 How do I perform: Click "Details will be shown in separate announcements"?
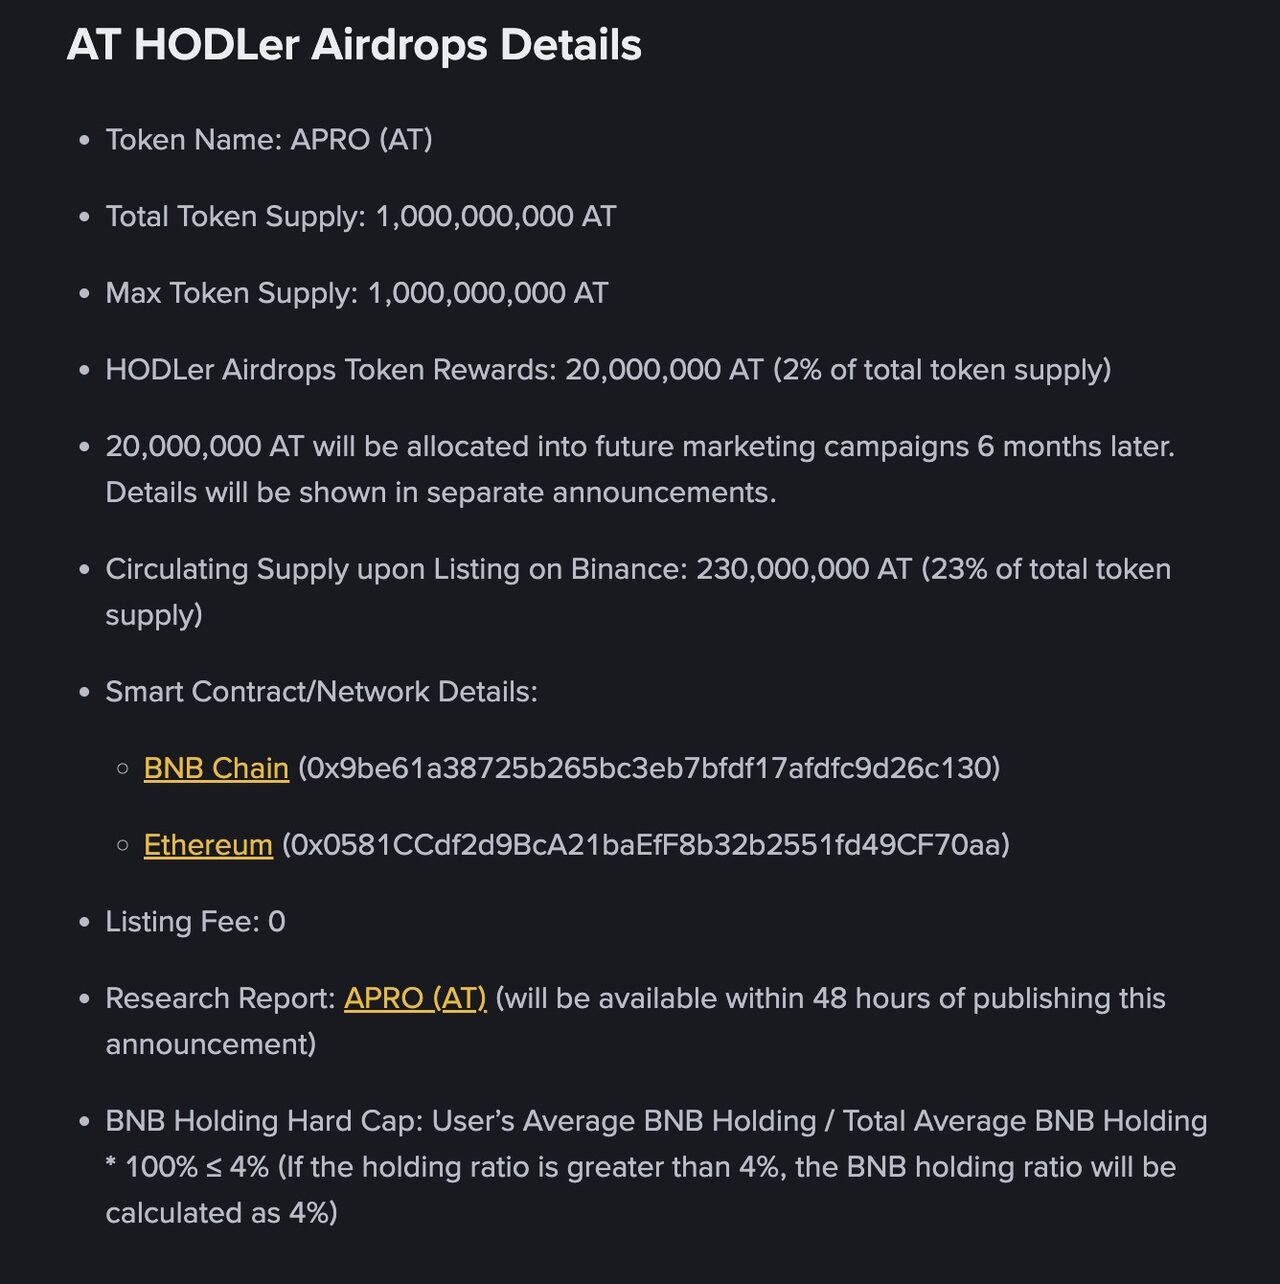441,492
